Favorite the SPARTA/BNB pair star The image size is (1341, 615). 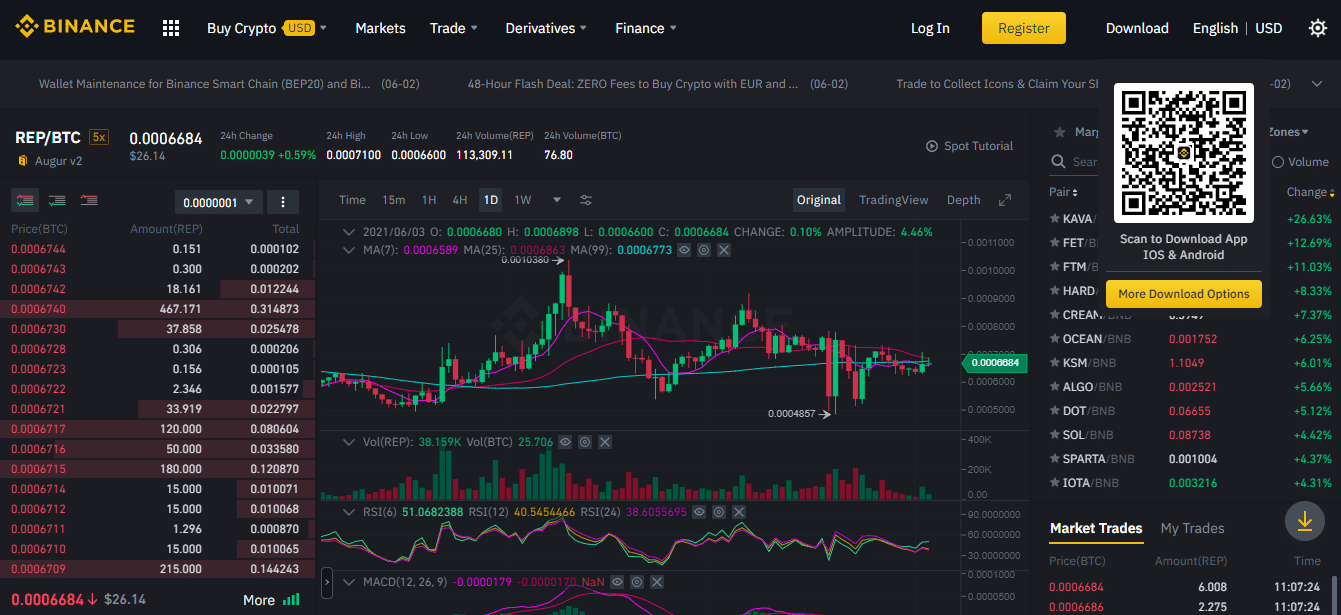point(1054,458)
